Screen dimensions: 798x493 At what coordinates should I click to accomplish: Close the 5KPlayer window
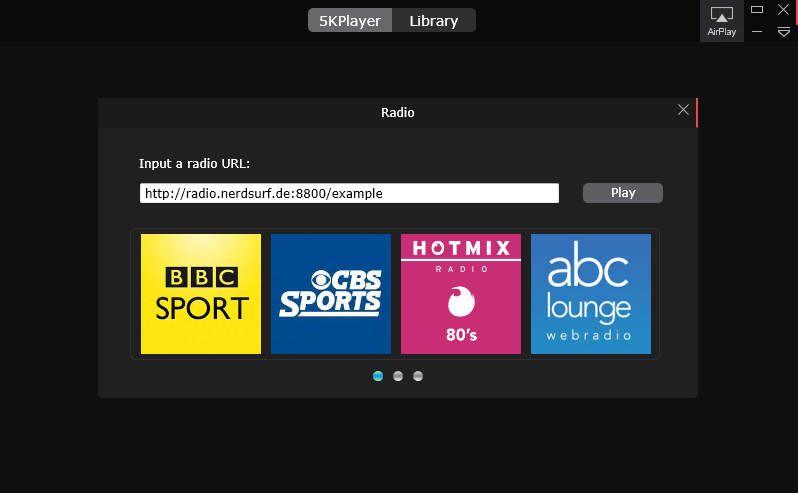point(783,10)
